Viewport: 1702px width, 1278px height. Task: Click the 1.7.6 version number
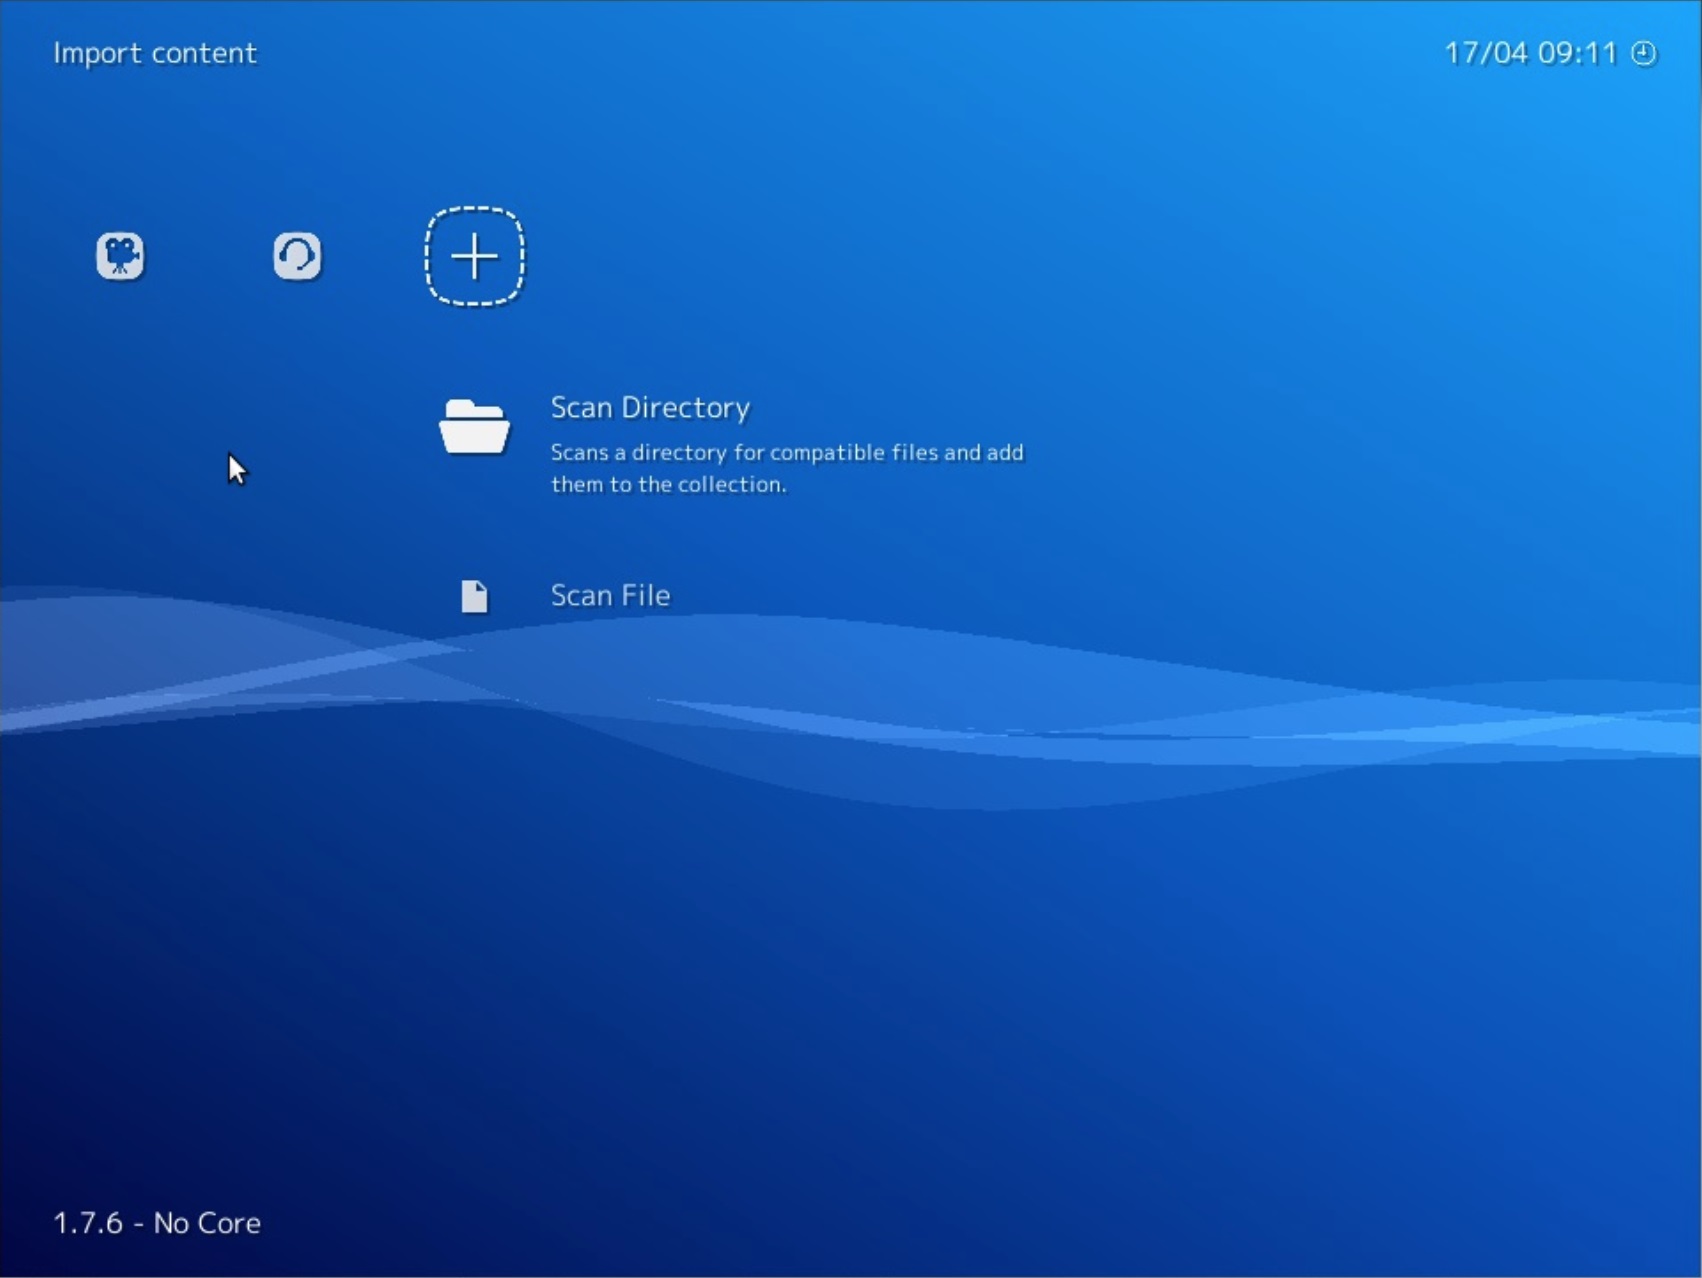tap(88, 1223)
